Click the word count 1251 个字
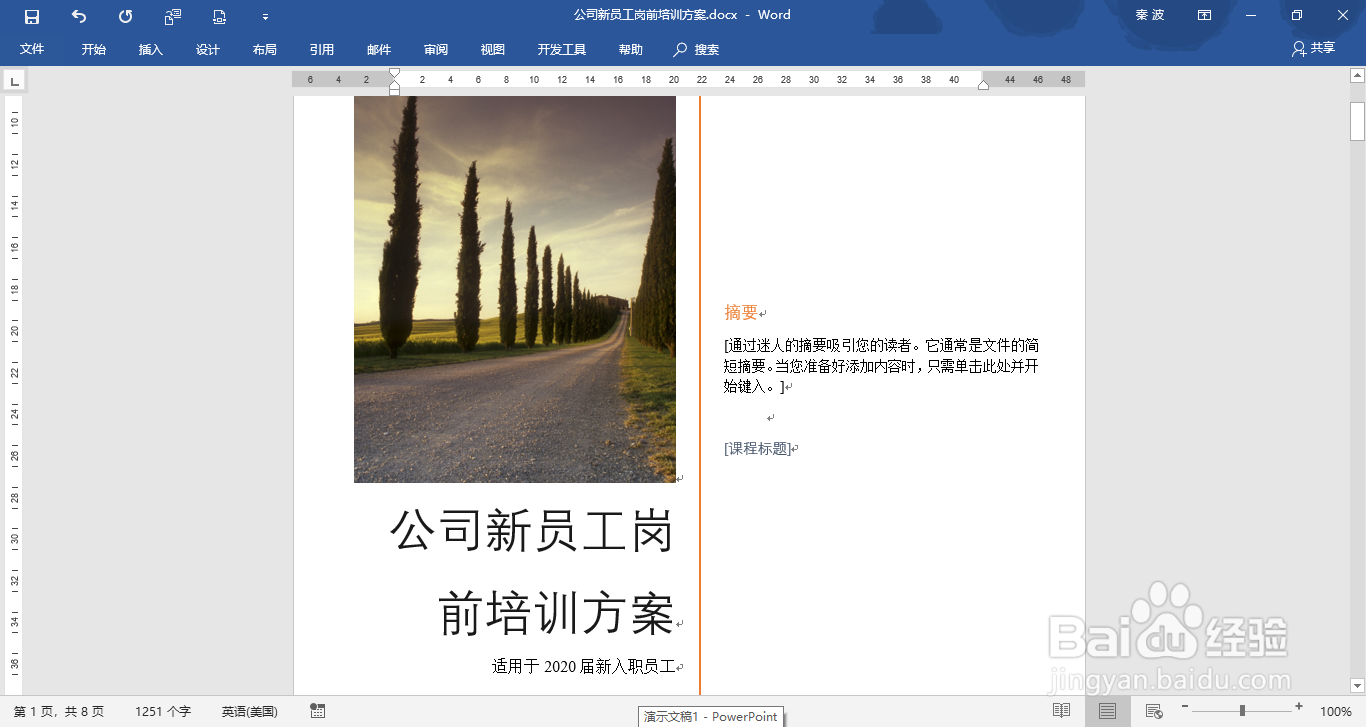The height and width of the screenshot is (727, 1366). (x=163, y=712)
